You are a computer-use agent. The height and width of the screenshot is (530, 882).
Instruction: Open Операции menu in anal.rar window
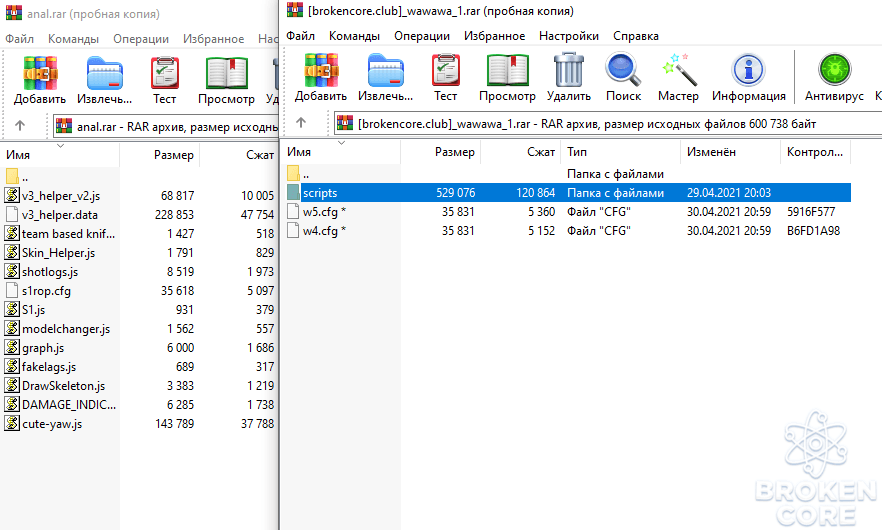click(x=141, y=39)
